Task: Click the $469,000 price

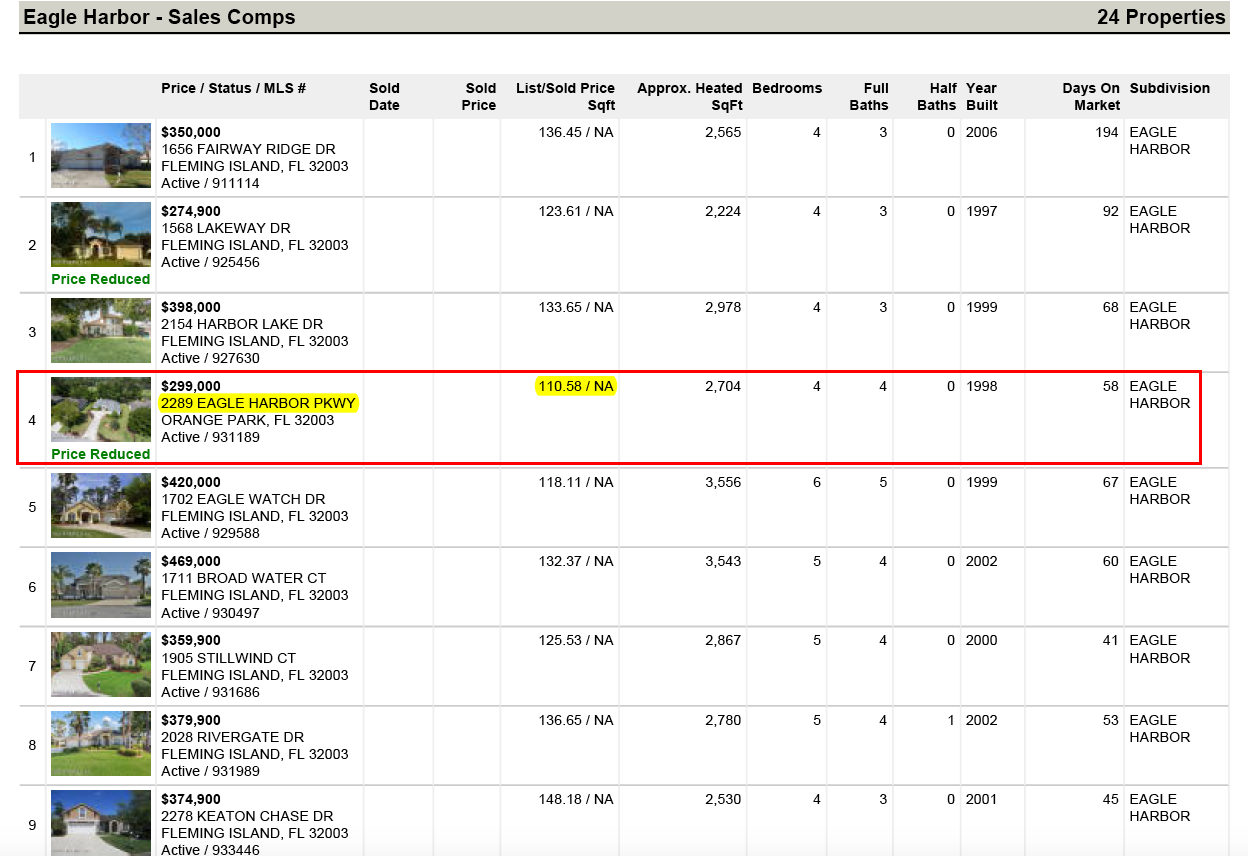Action: click(x=191, y=561)
